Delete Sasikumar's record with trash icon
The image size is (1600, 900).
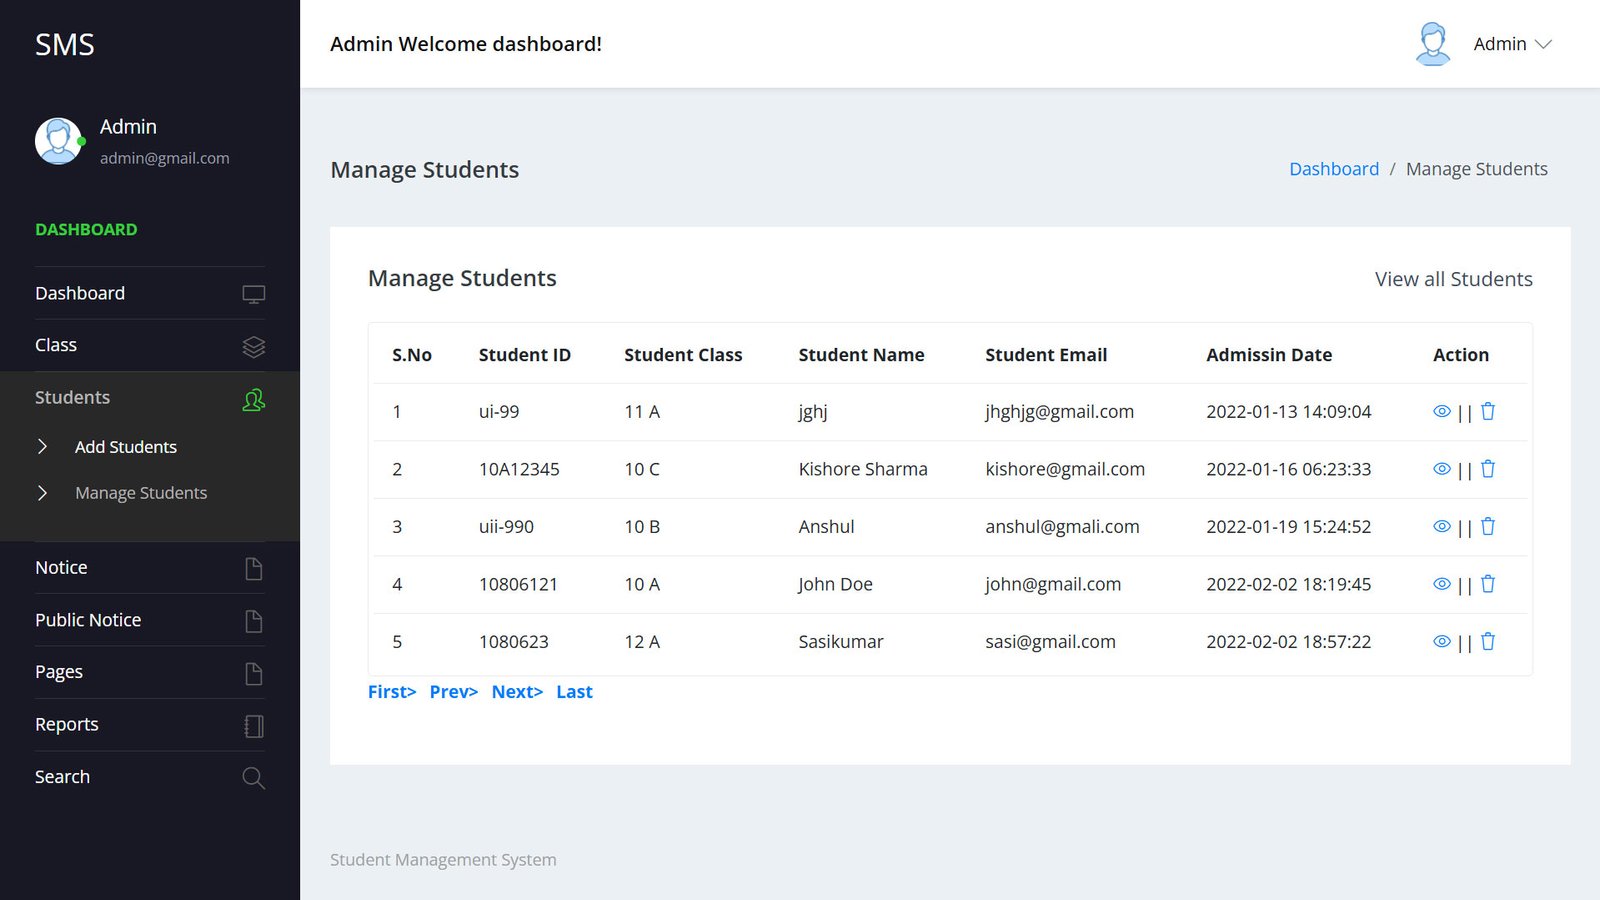pos(1488,641)
